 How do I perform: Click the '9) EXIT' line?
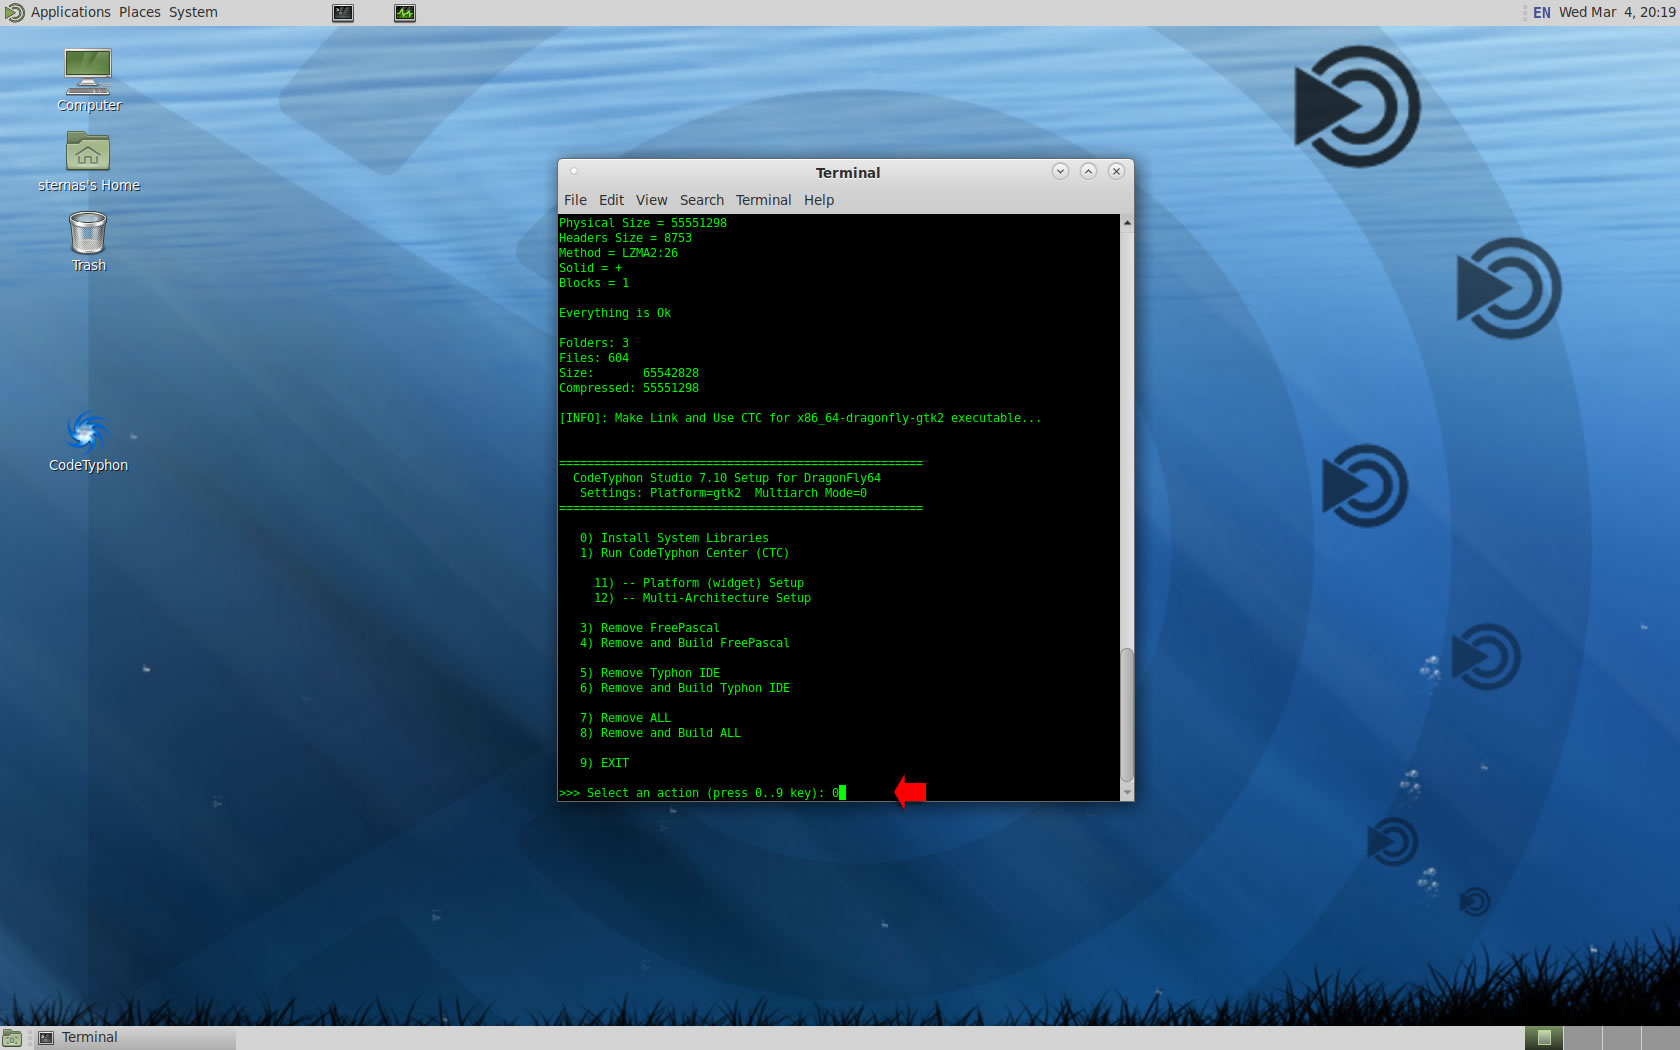coord(604,763)
